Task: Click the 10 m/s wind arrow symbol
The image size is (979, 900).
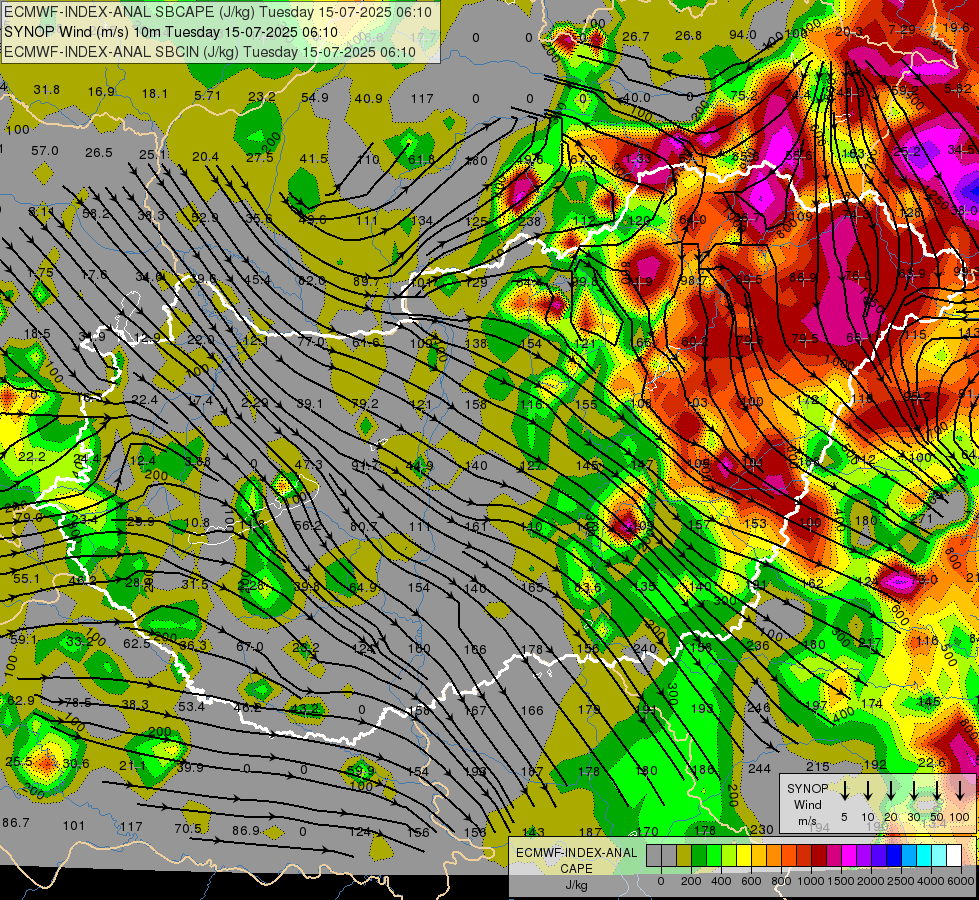Action: click(x=868, y=791)
